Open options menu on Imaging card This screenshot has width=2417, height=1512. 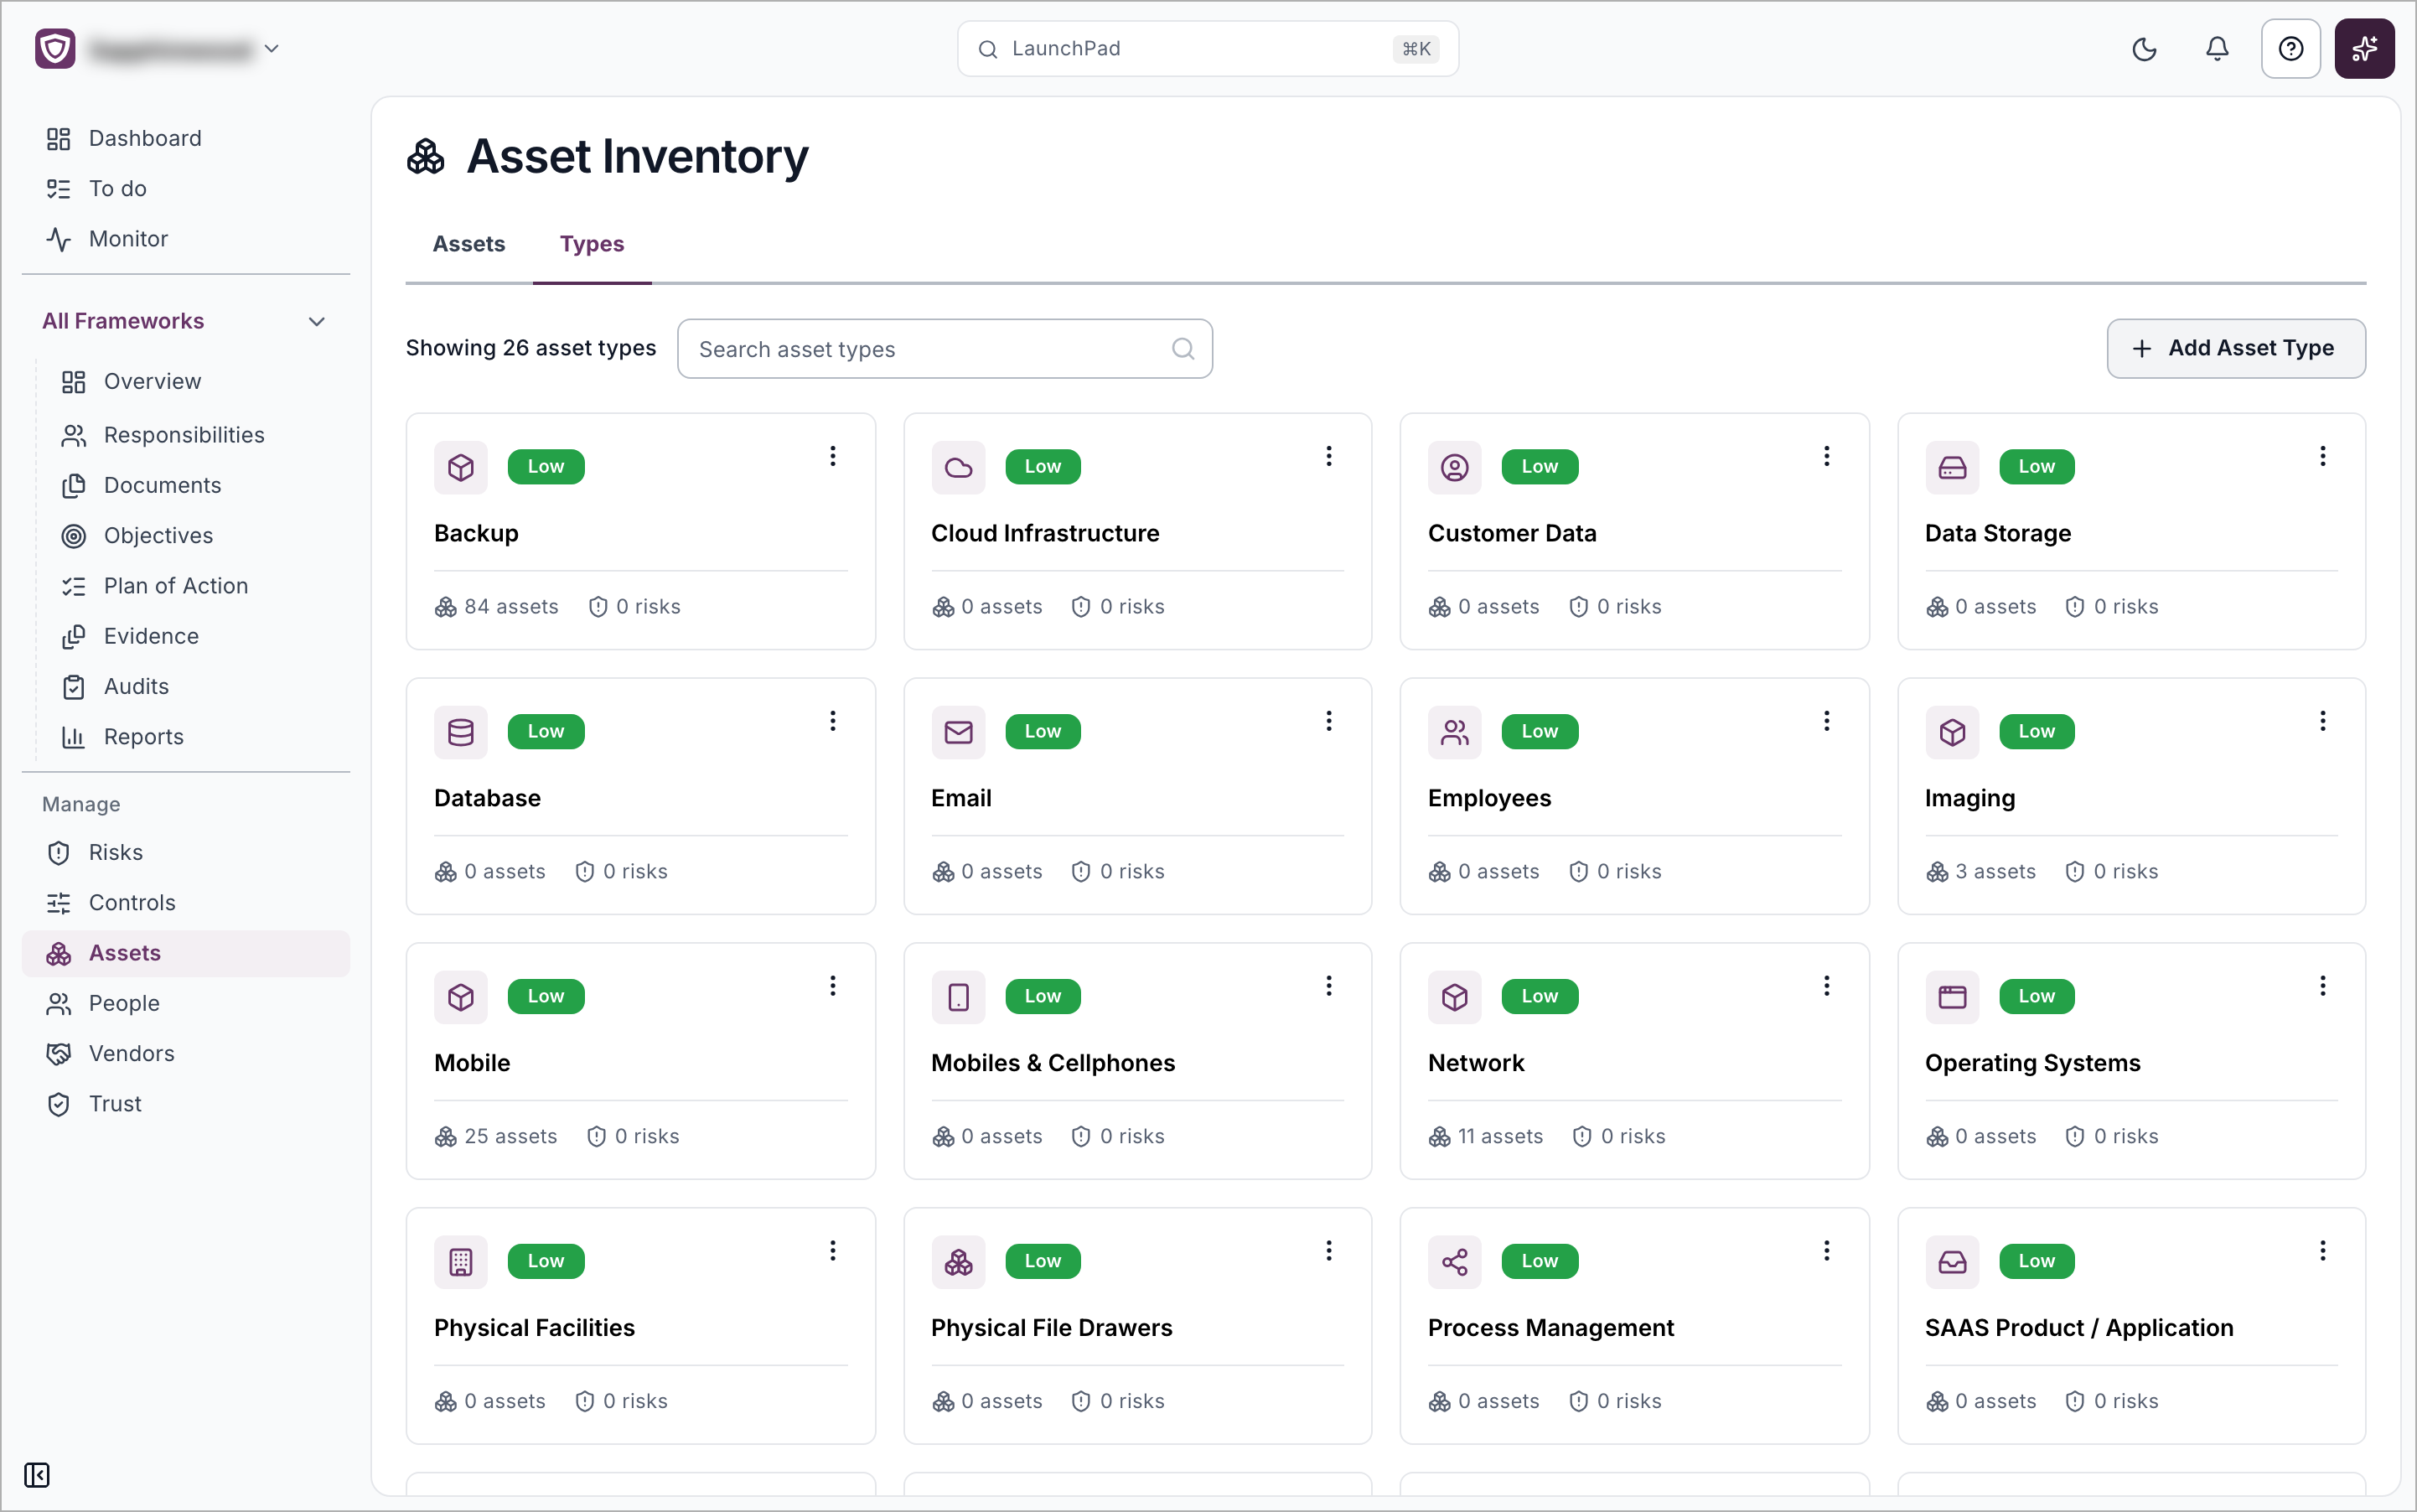(x=2322, y=722)
